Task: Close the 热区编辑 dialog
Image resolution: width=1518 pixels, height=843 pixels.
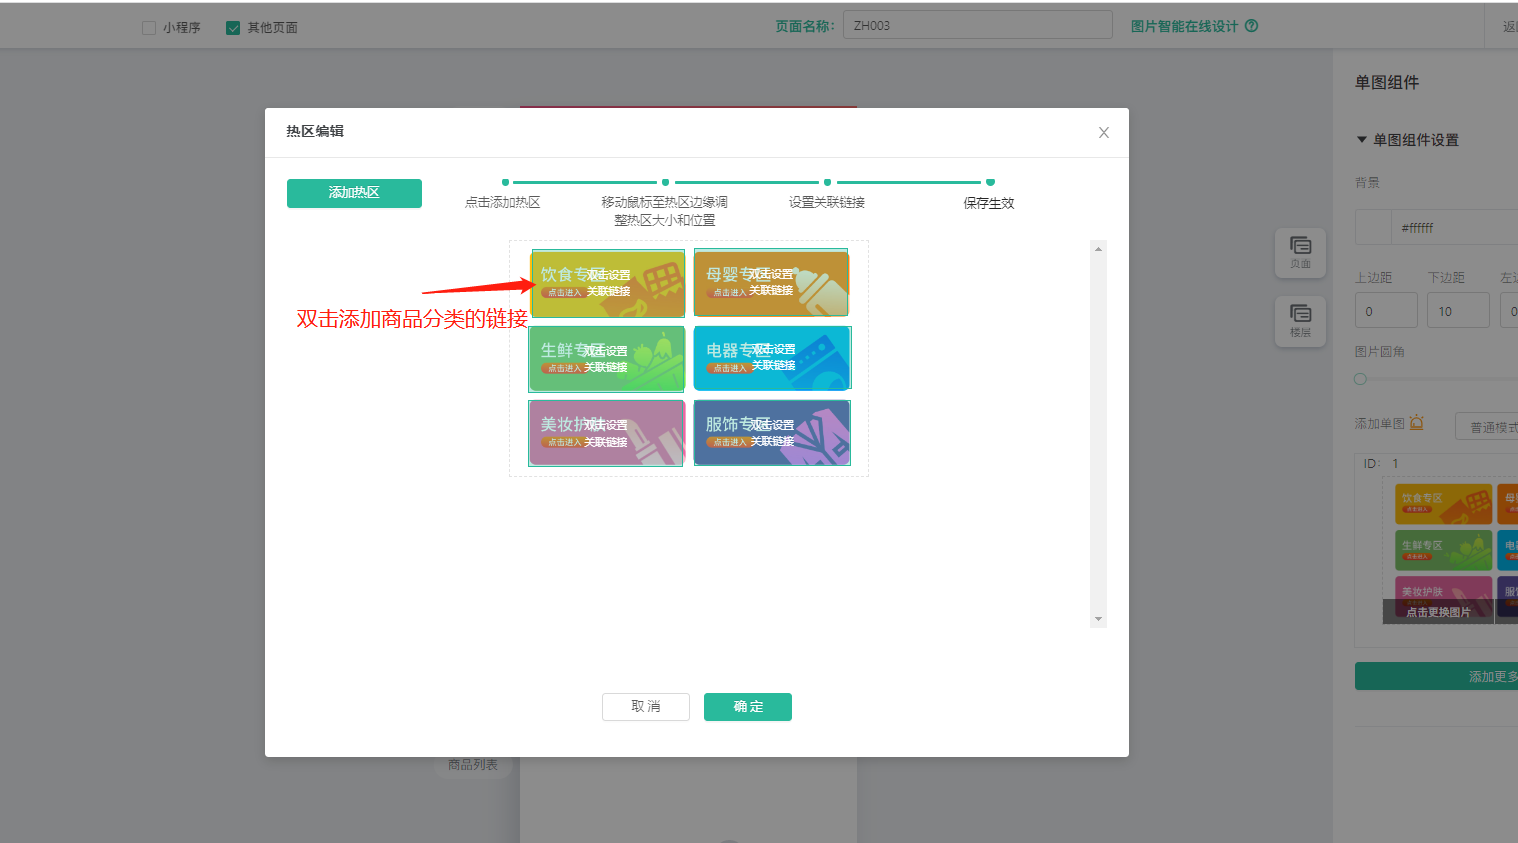Action: tap(1103, 132)
